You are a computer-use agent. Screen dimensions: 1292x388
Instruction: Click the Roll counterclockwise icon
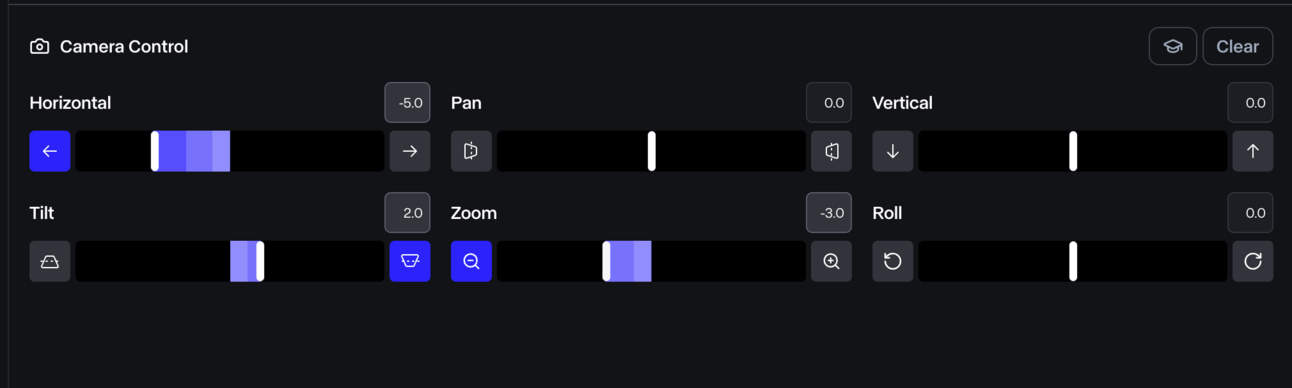(893, 261)
